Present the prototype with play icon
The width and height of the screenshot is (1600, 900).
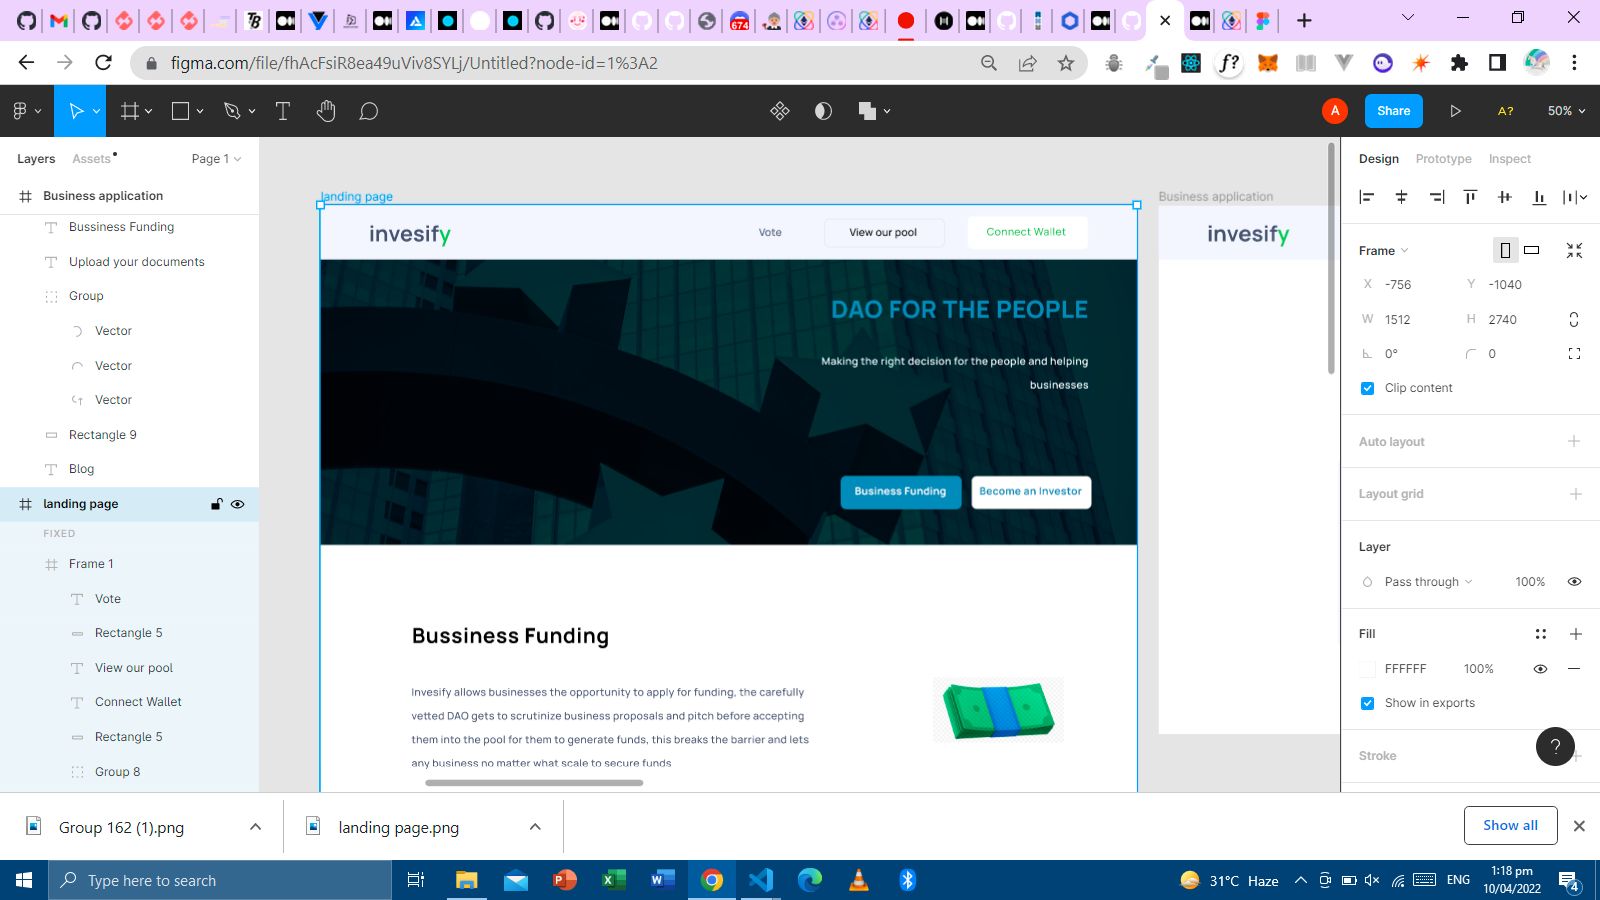1455,111
